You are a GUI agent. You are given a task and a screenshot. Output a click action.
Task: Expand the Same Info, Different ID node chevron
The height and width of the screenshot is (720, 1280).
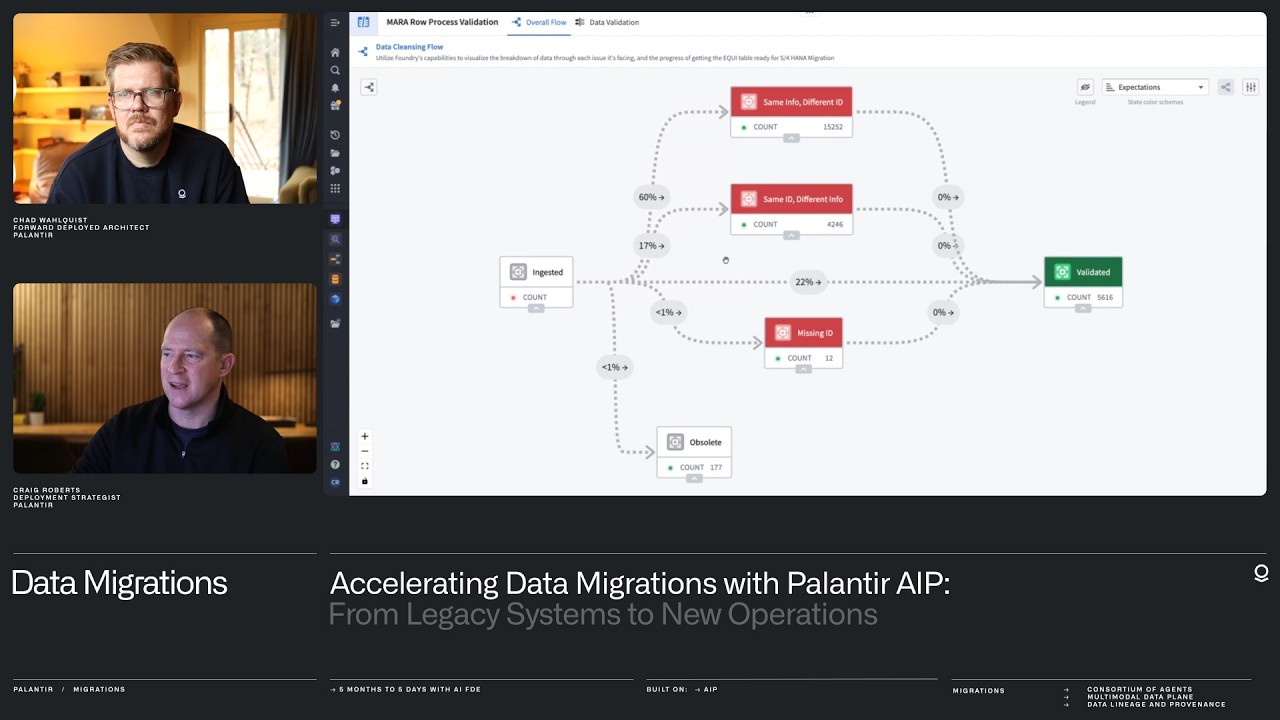(x=791, y=138)
